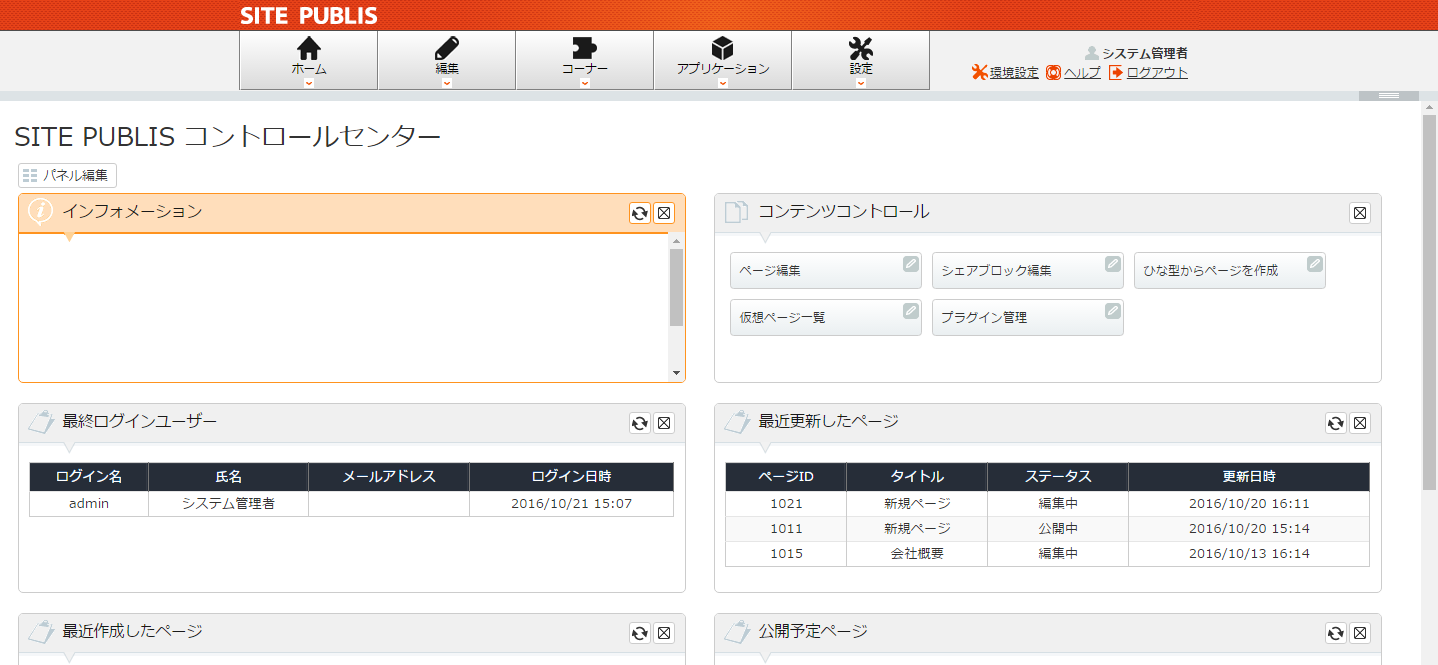Close the 最近作成したページ panel
Image resolution: width=1438 pixels, height=665 pixels.
click(664, 633)
